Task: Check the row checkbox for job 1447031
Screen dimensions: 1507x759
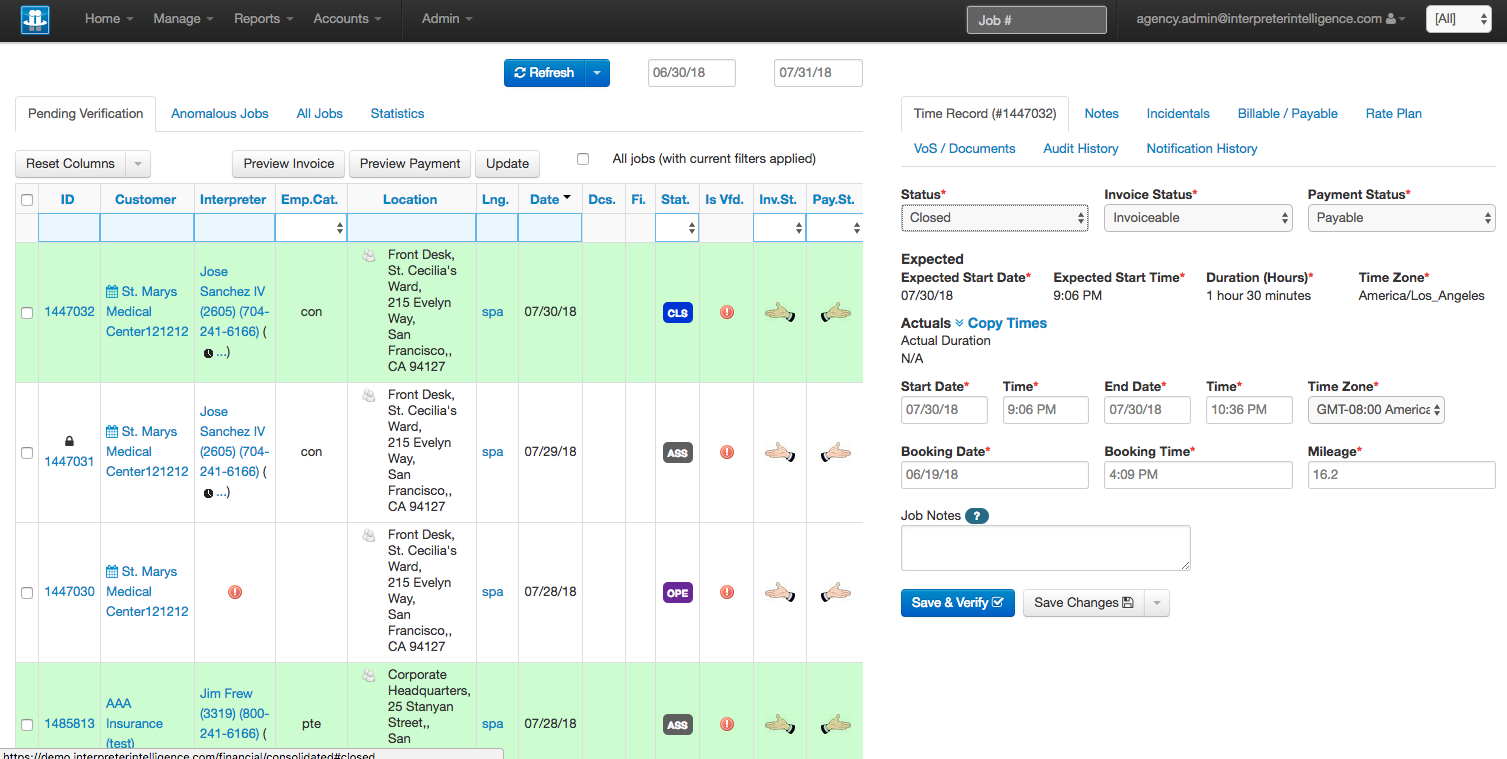Action: tap(27, 453)
